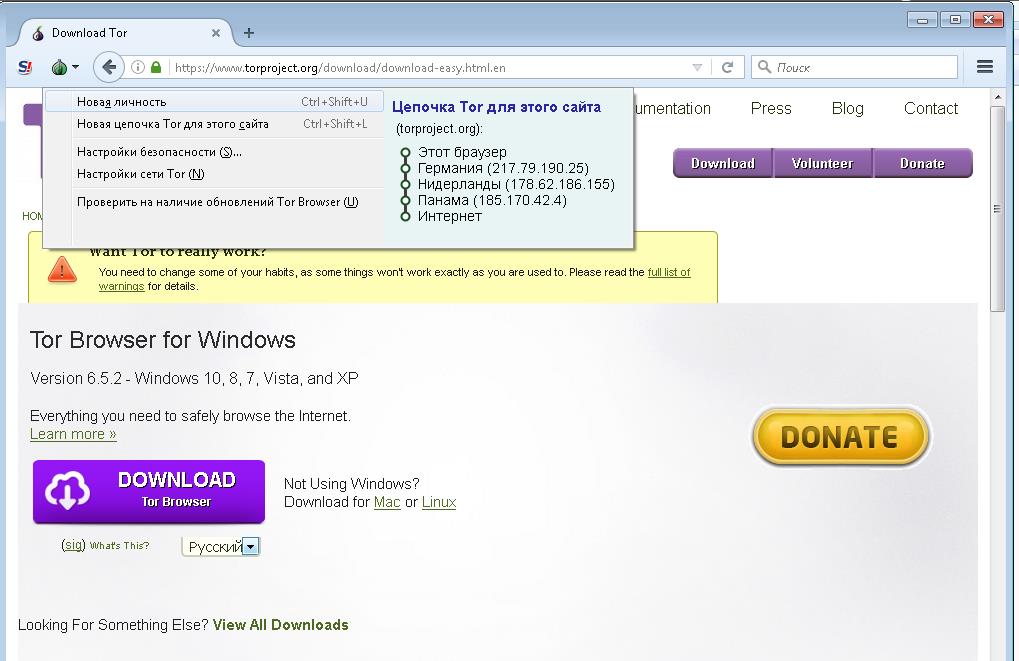Click the warning triangle icon
The width and height of the screenshot is (1019, 661).
coord(62,269)
